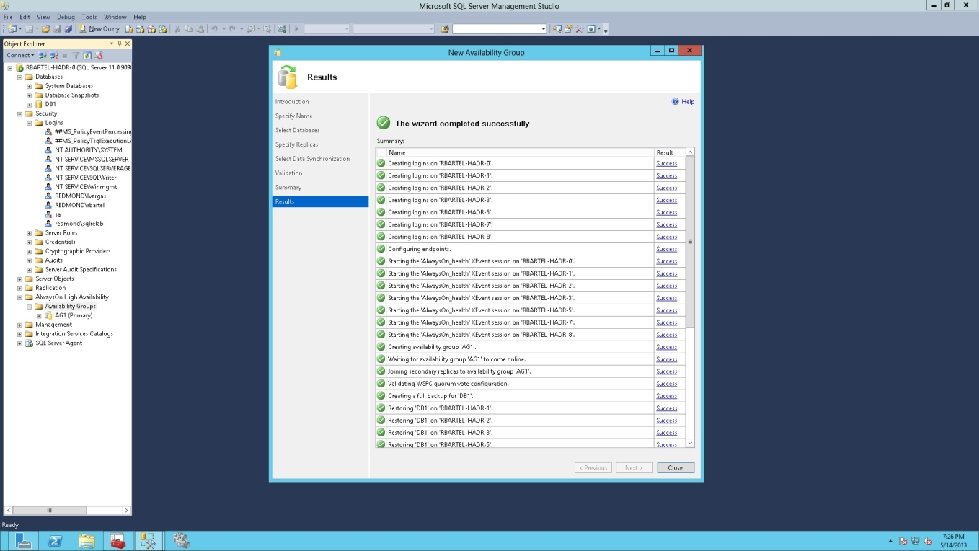The width and height of the screenshot is (979, 551).
Task: Click Success link for Creating availability group 'AG1'
Action: [667, 347]
